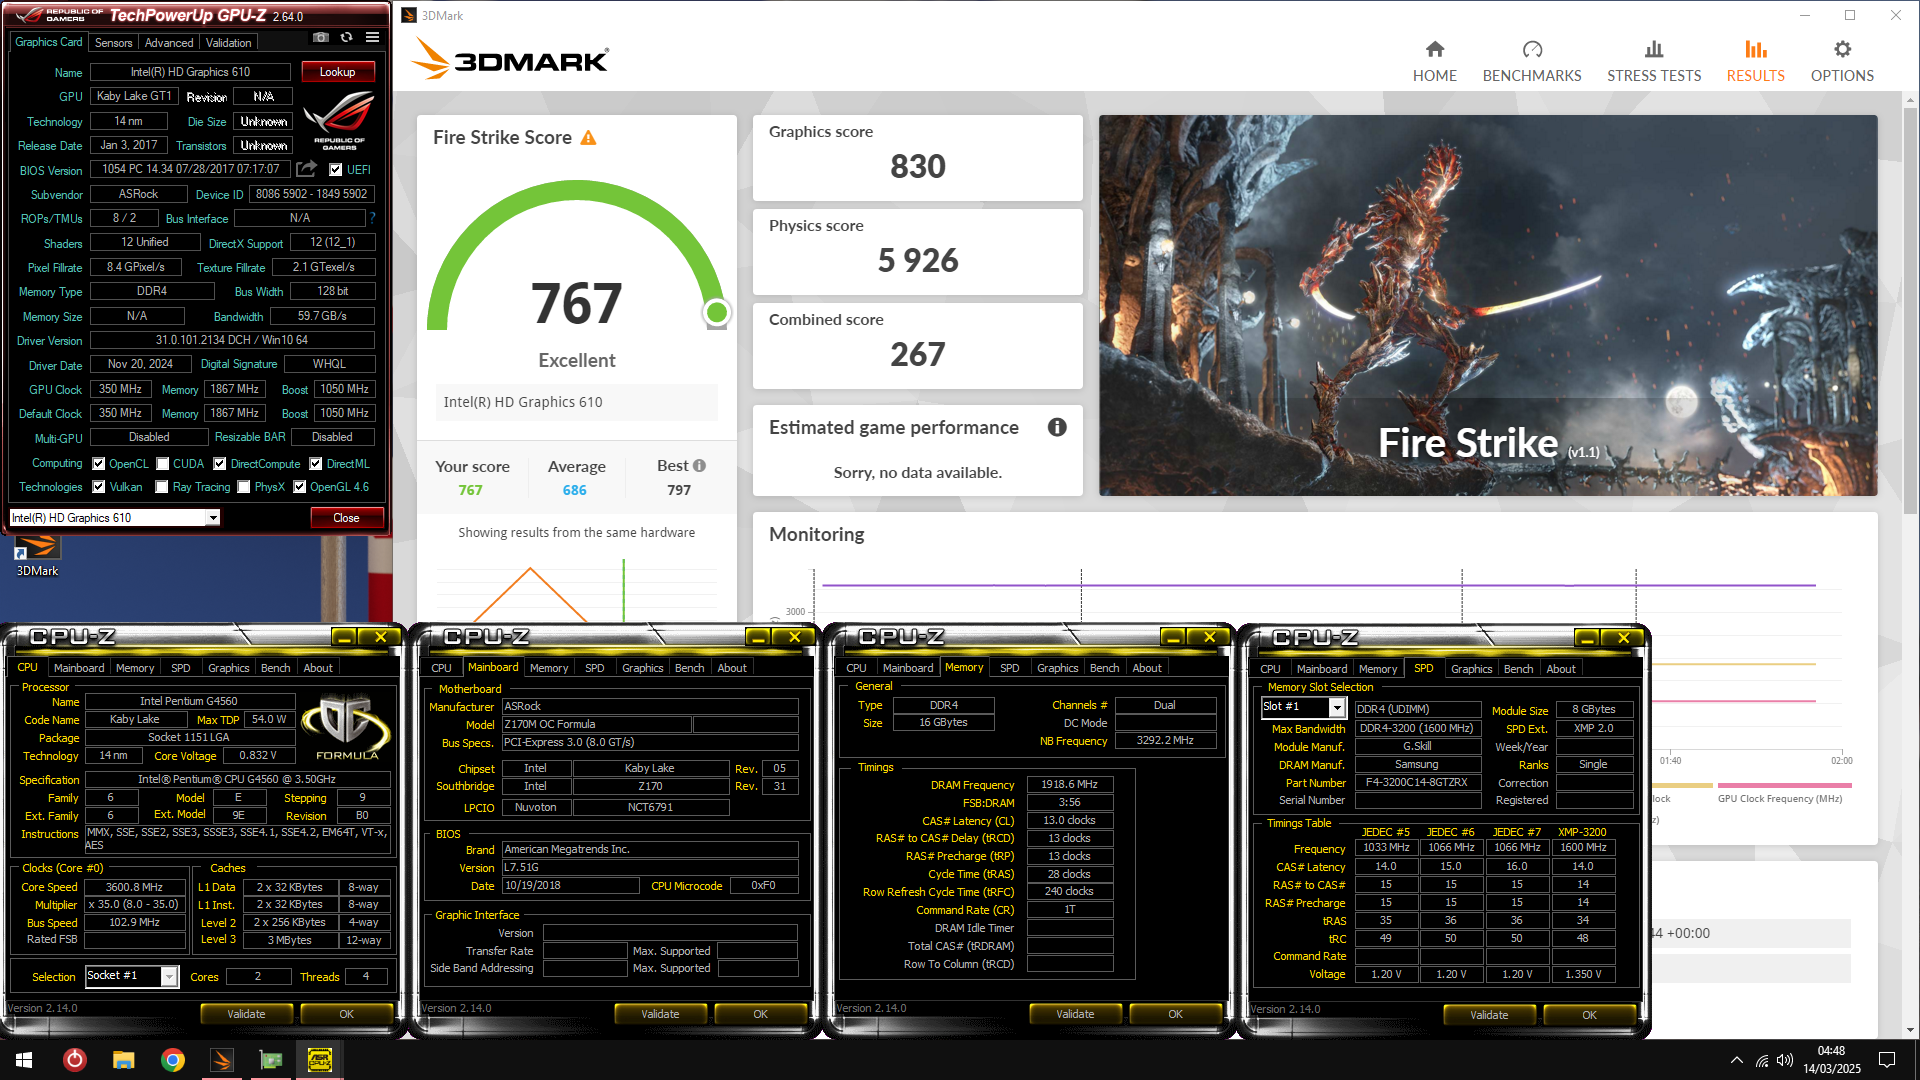
Task: Click the Physics score value 5 926
Action: click(x=917, y=260)
